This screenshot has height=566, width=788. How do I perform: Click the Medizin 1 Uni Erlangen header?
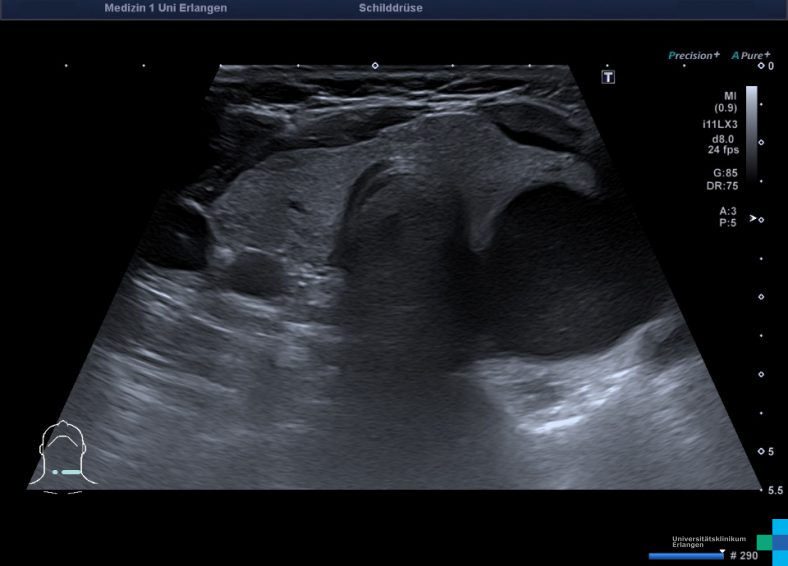click(165, 8)
